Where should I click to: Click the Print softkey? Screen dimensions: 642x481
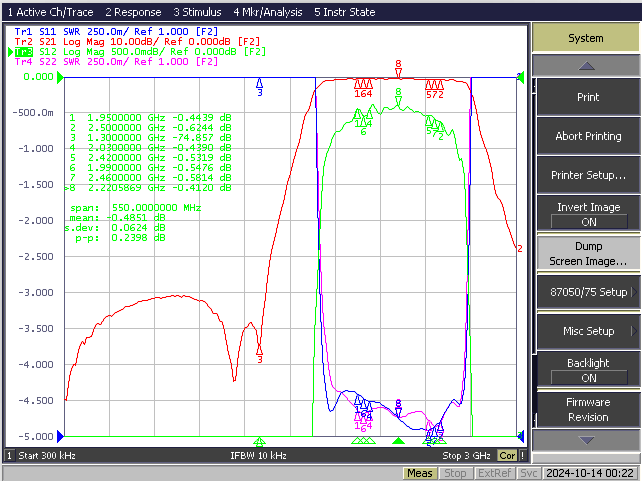click(588, 97)
